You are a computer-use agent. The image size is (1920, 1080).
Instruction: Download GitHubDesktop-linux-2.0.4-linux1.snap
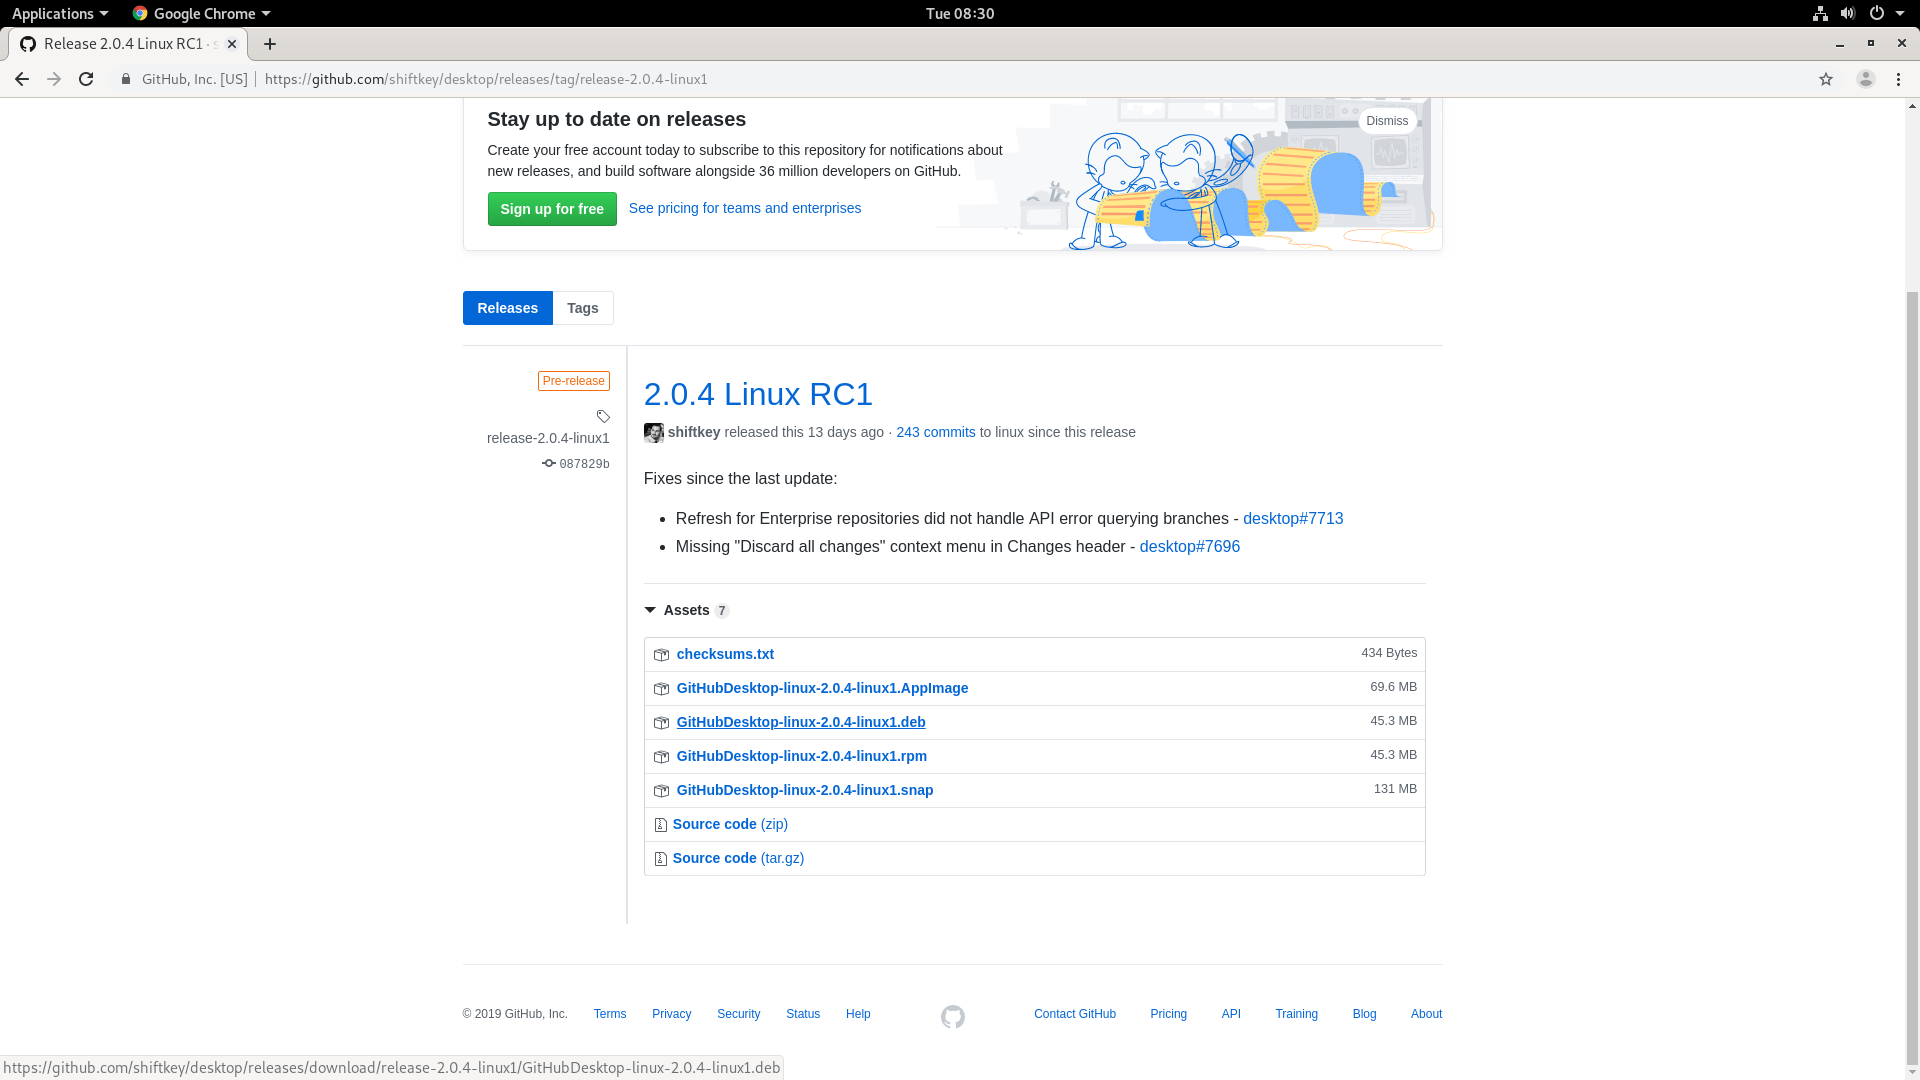(805, 790)
